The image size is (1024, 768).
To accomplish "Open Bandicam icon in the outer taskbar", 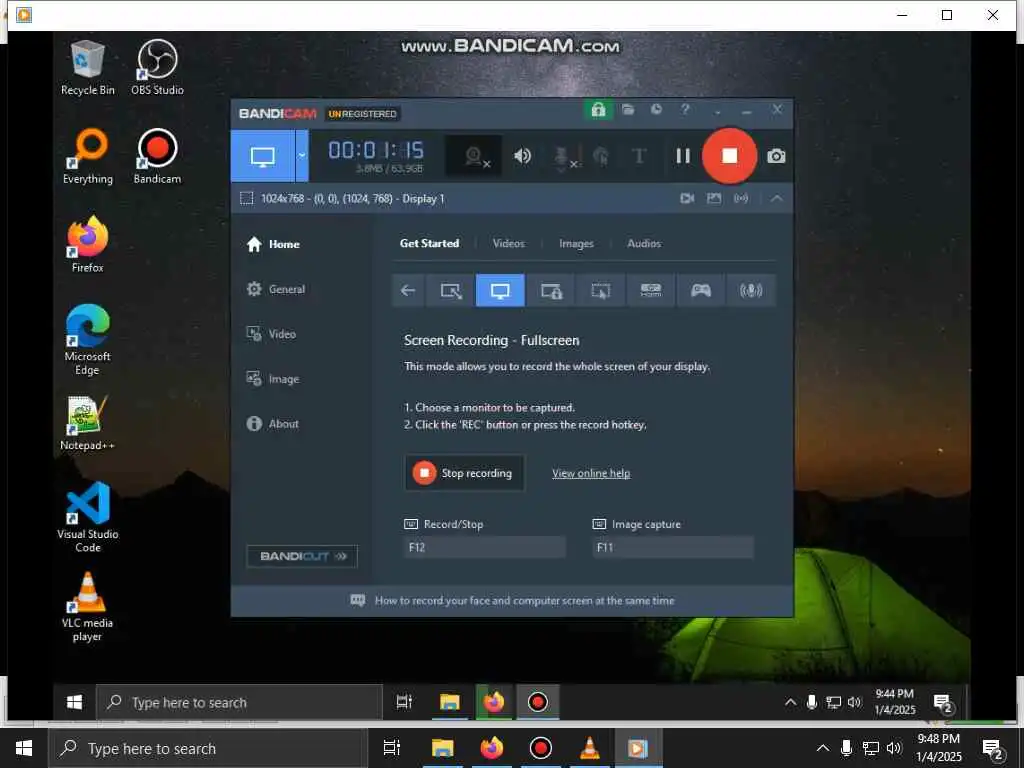I will (x=540, y=748).
